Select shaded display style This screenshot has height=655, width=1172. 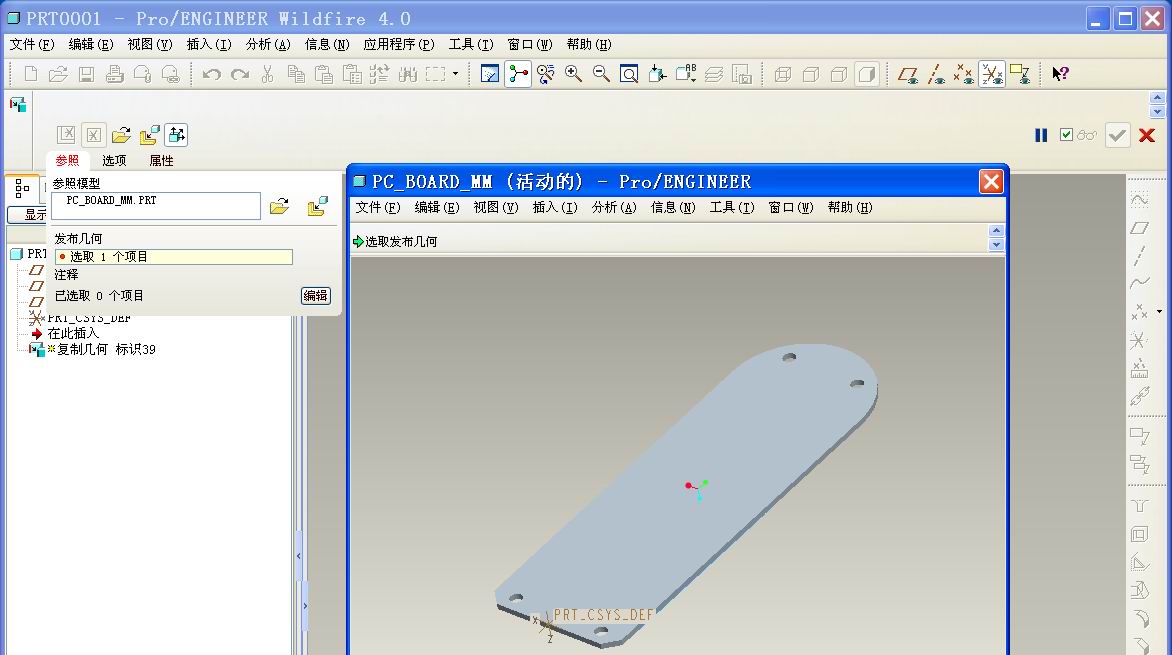[867, 74]
